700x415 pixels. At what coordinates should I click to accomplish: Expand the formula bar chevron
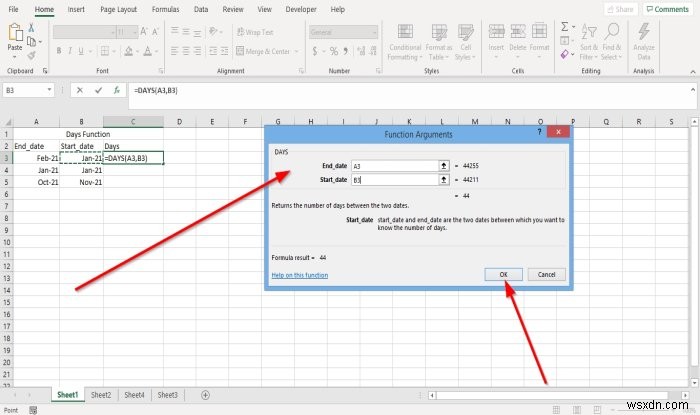click(x=693, y=90)
